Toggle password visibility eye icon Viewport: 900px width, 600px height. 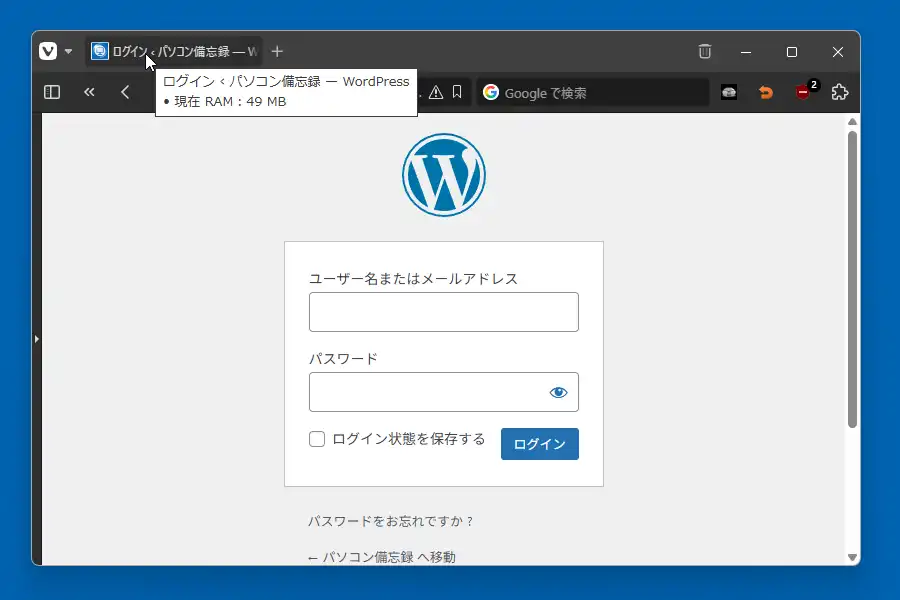pos(558,392)
